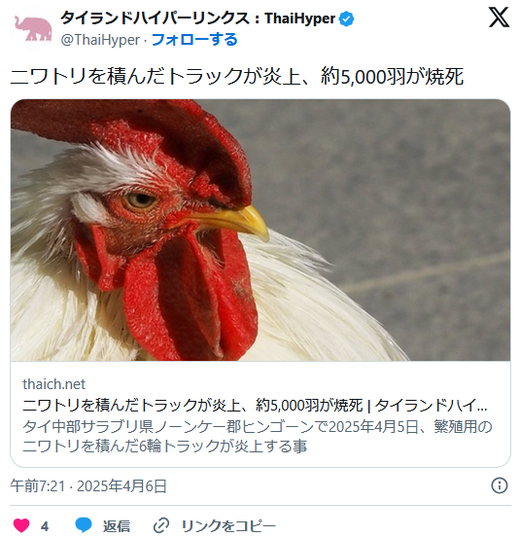Open the タイランドハイパーリンクス：ThaiHyper display name

click(x=198, y=18)
